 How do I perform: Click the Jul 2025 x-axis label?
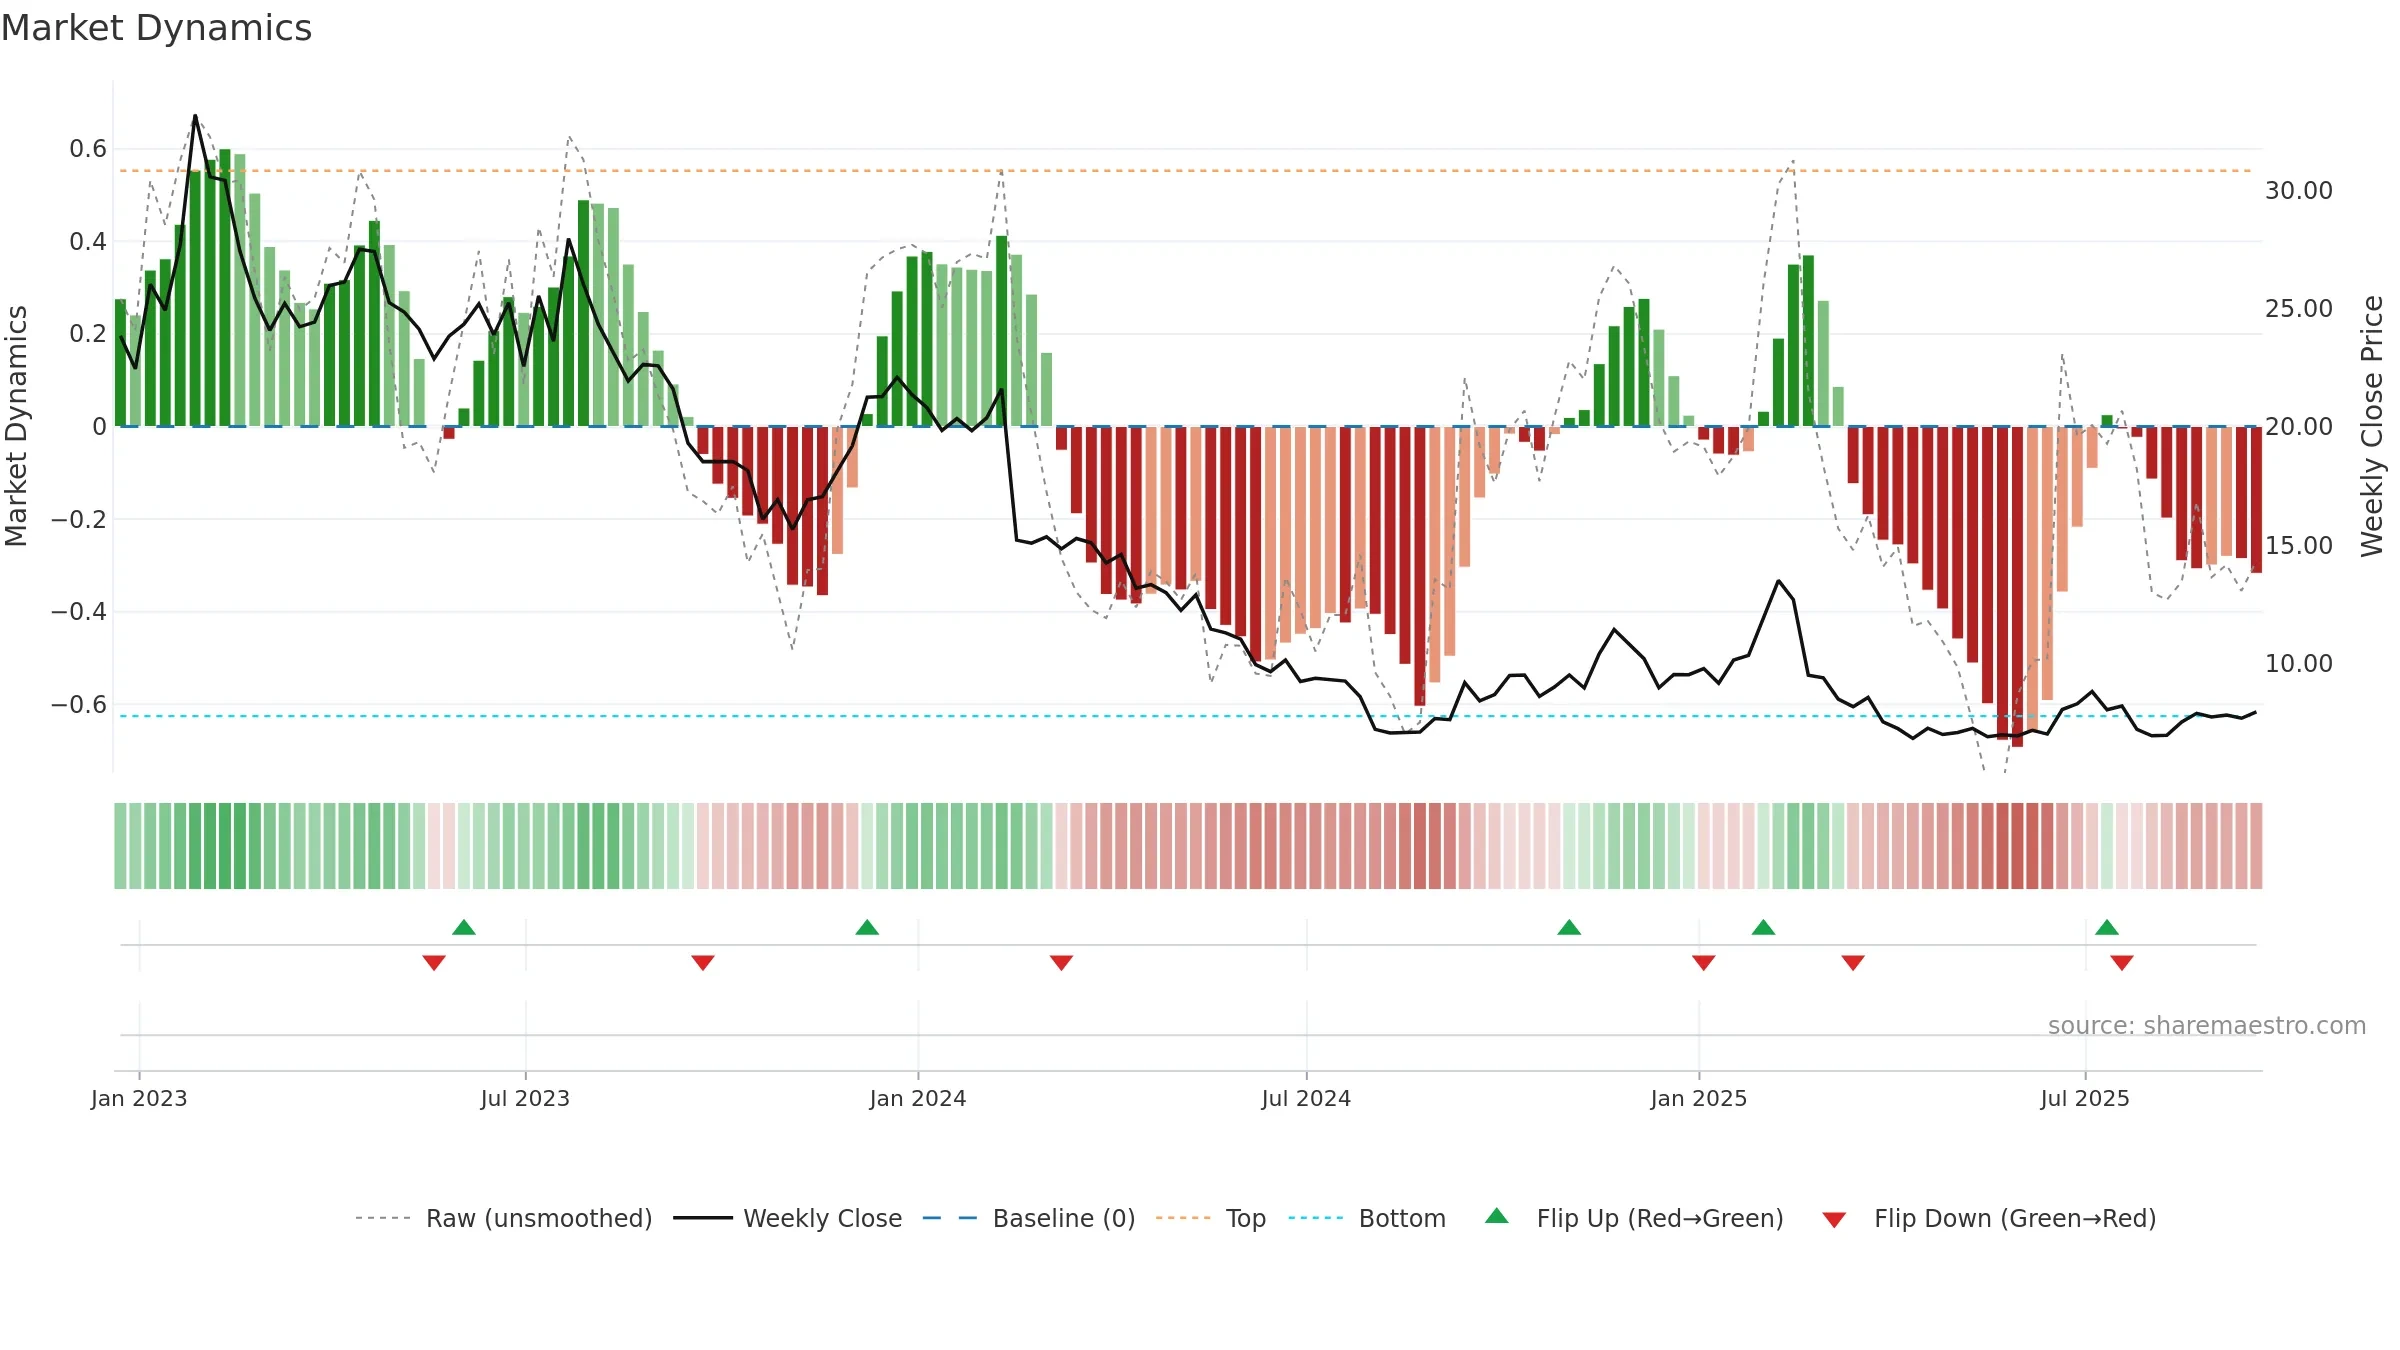coord(2085,1098)
